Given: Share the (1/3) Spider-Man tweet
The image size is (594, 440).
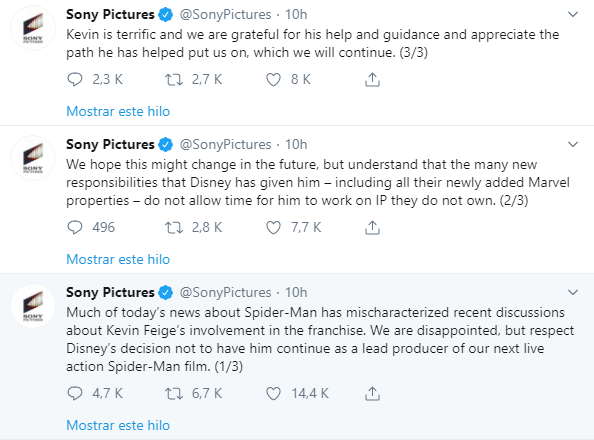Looking at the screenshot, I should [372, 393].
